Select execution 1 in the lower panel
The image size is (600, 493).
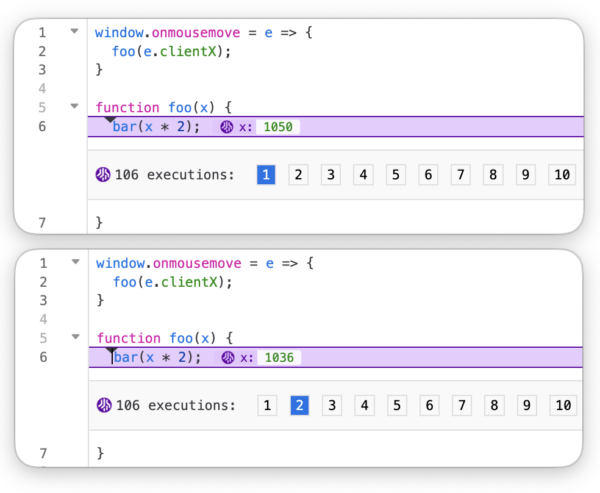tap(266, 405)
